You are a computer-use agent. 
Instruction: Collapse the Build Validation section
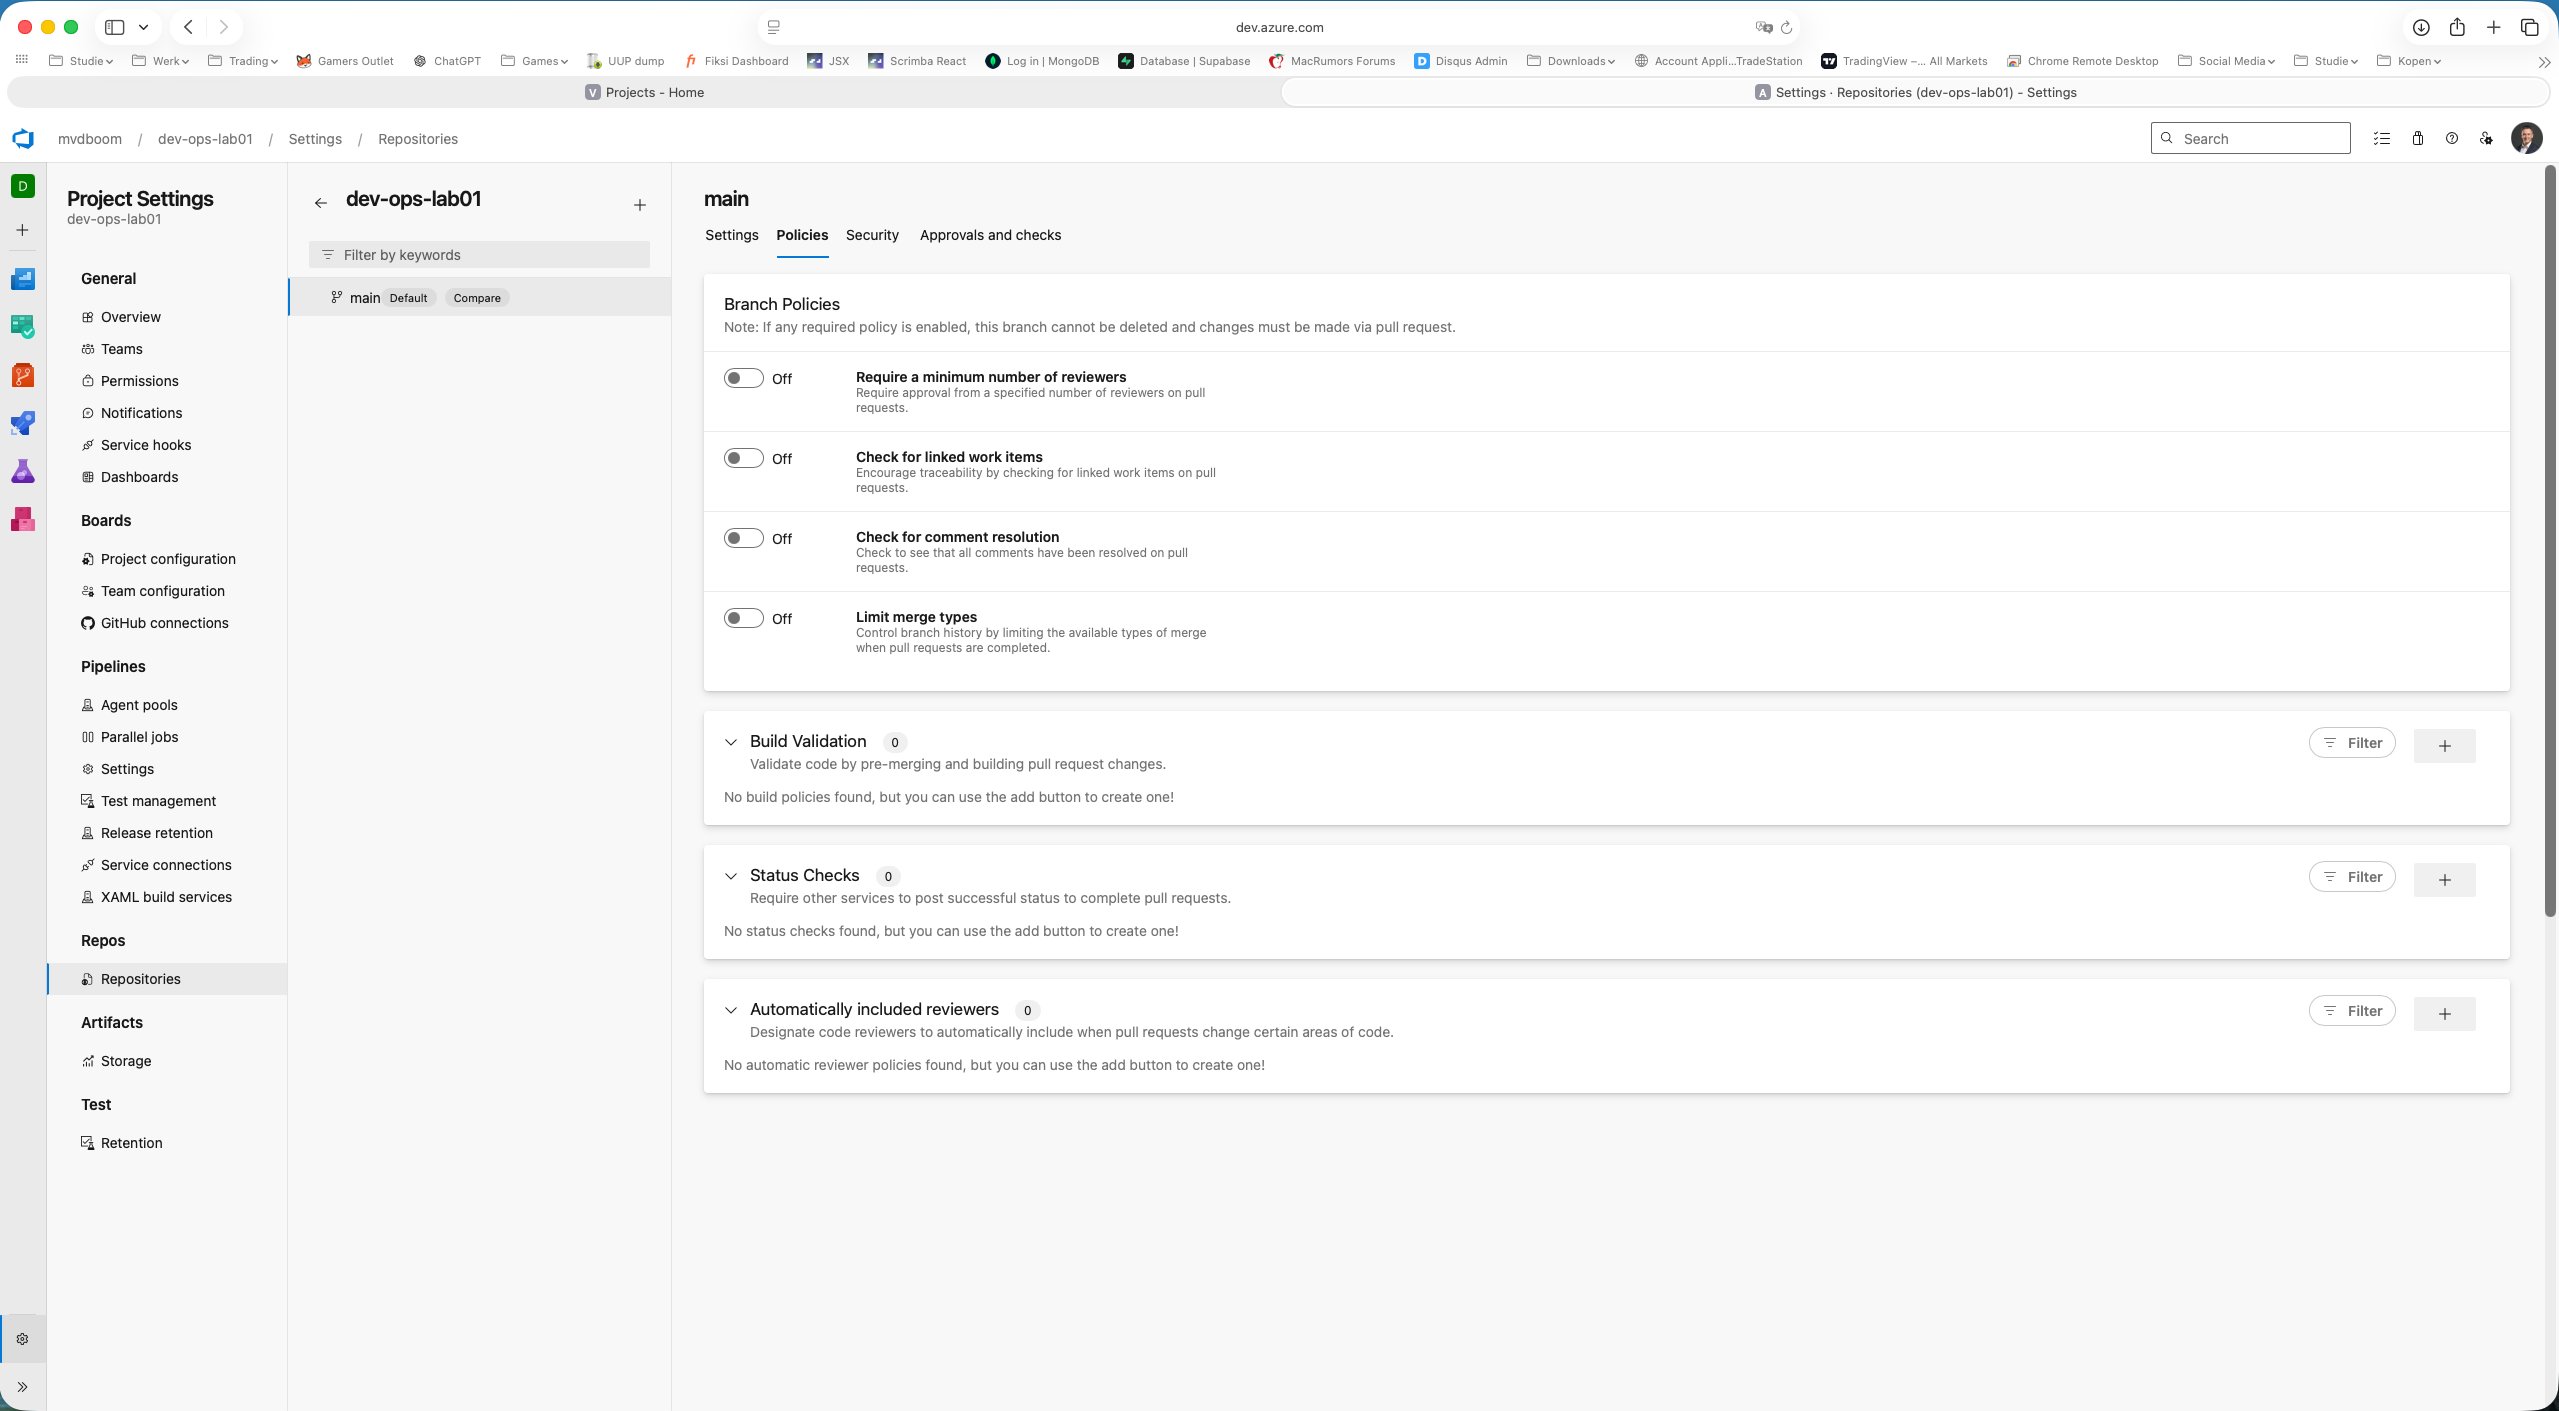[x=731, y=742]
